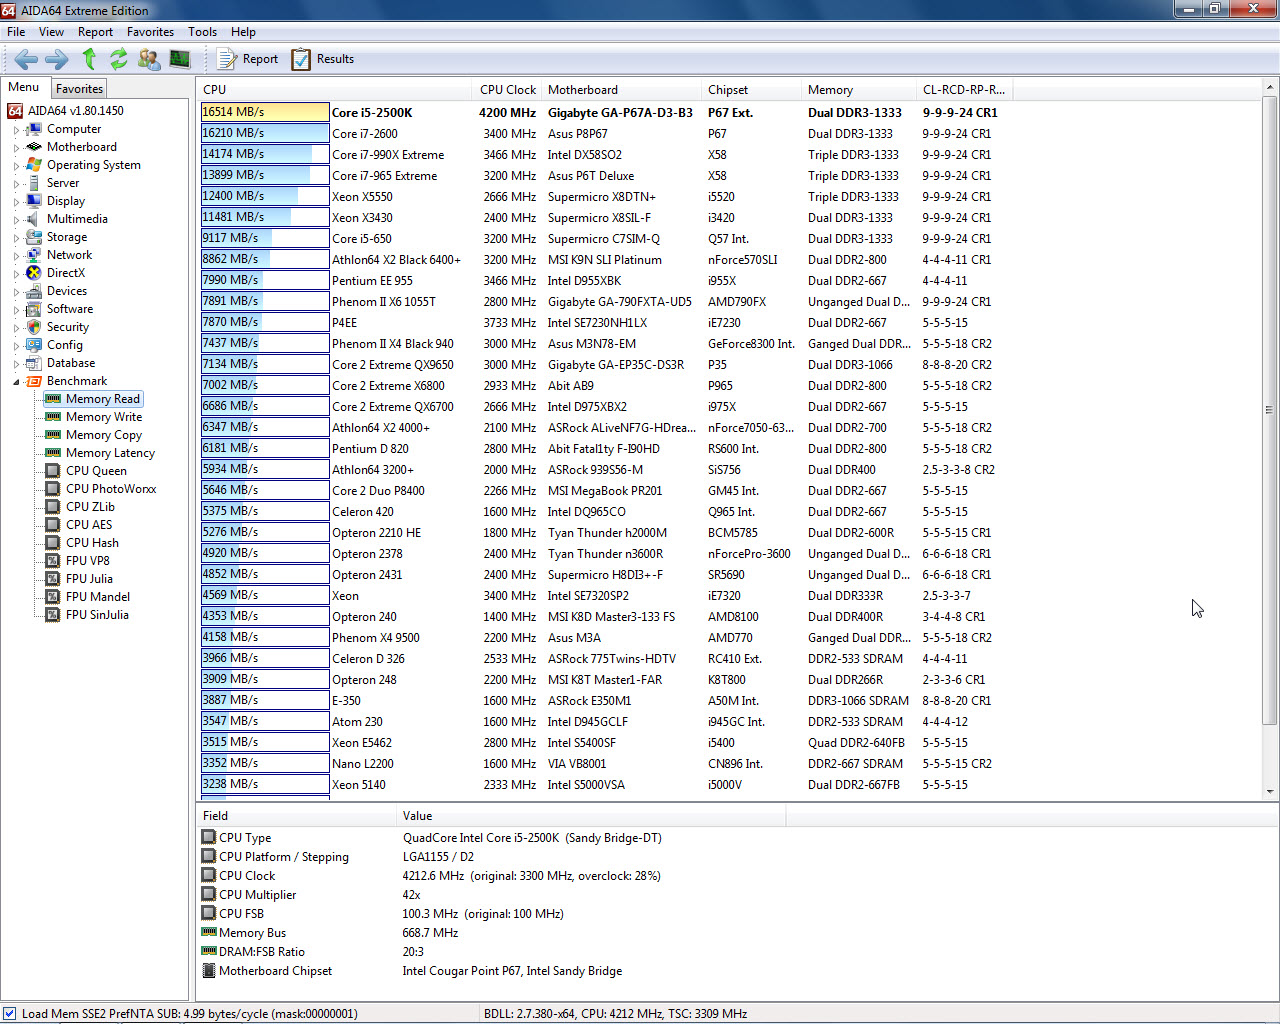
Task: Select the Config tree icon
Action: click(x=34, y=345)
